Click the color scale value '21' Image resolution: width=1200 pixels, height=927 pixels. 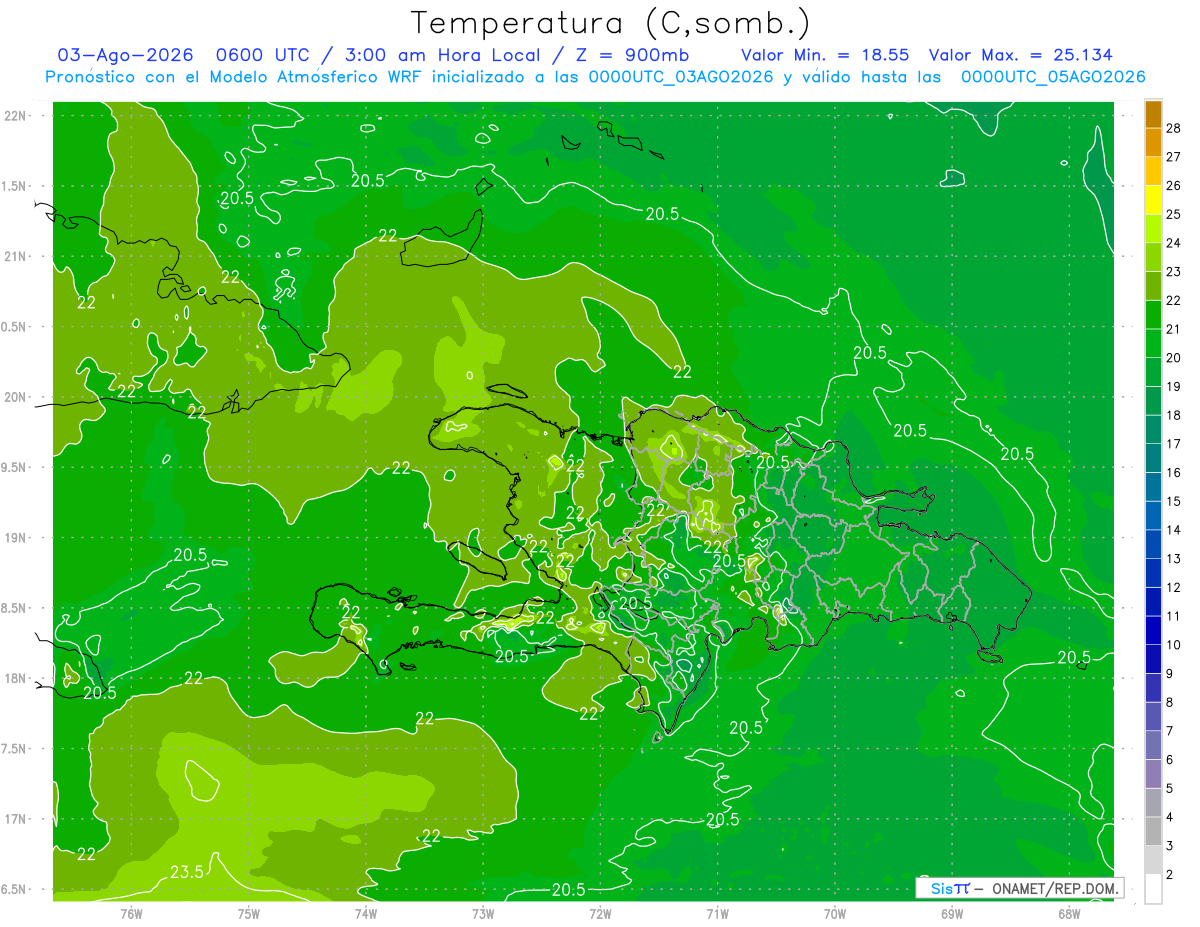point(1174,329)
